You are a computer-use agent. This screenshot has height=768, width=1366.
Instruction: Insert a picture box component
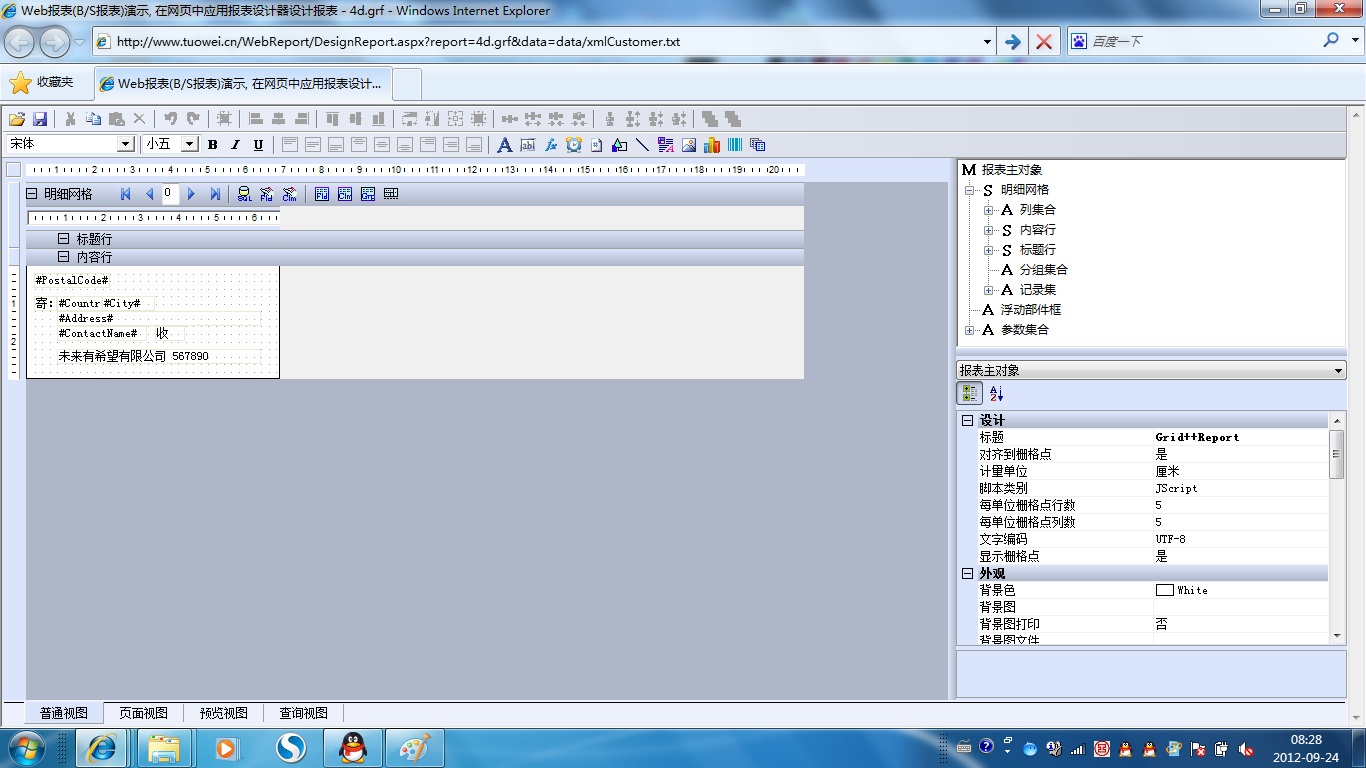click(689, 145)
